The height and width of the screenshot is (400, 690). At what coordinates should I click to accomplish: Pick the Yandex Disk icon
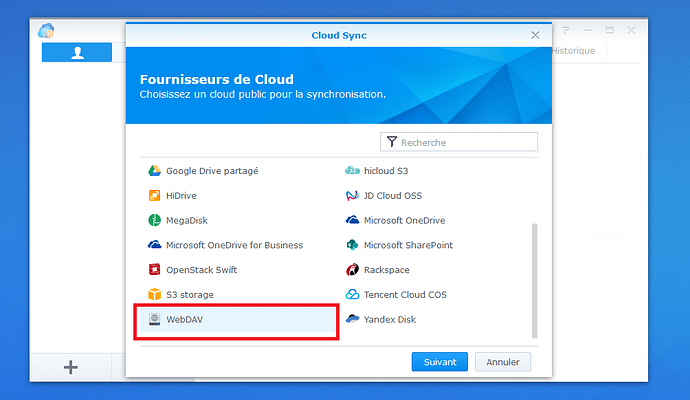(352, 320)
